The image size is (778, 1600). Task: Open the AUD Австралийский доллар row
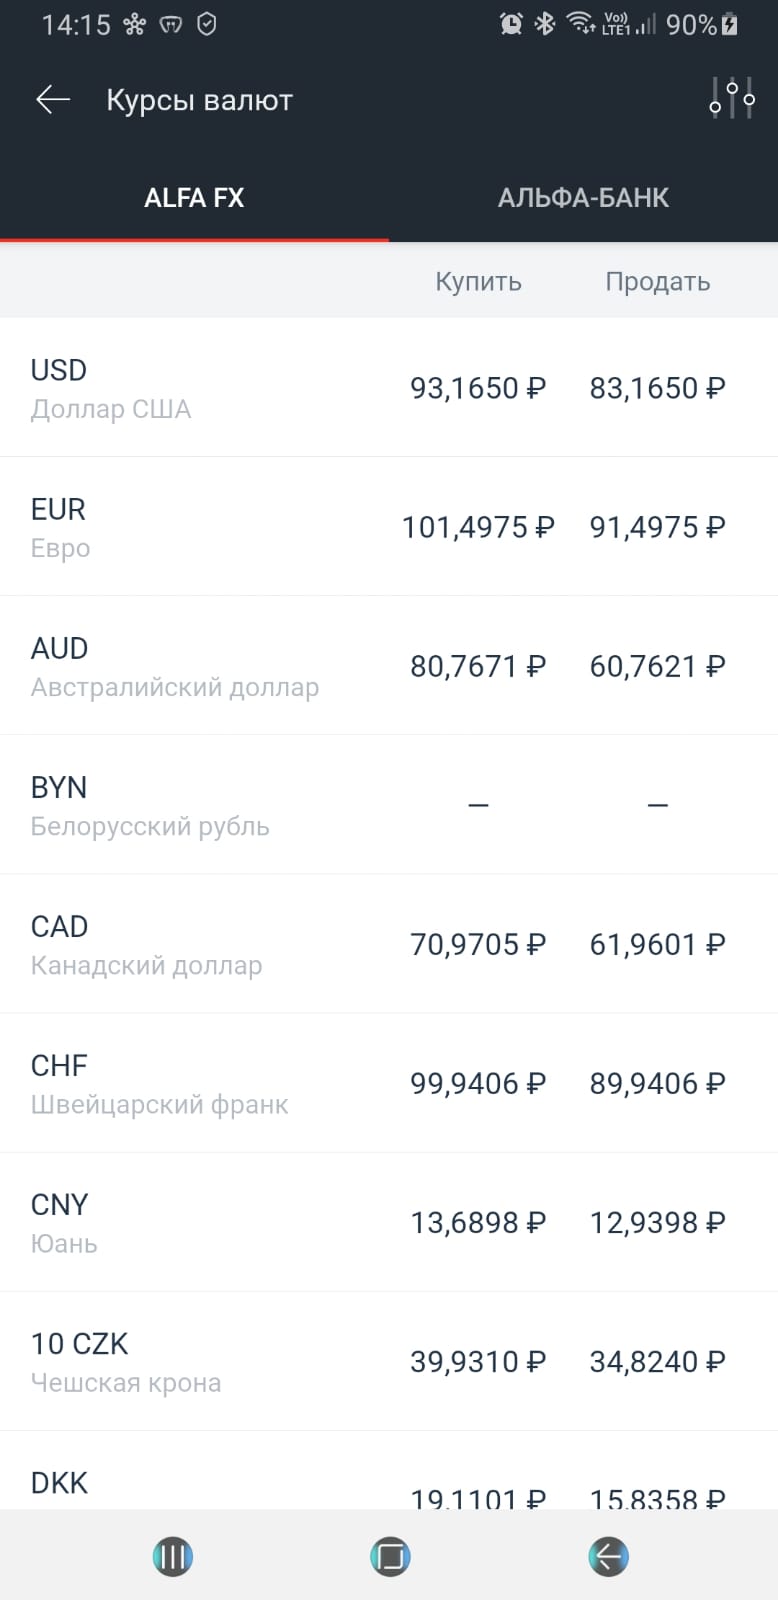coord(389,666)
